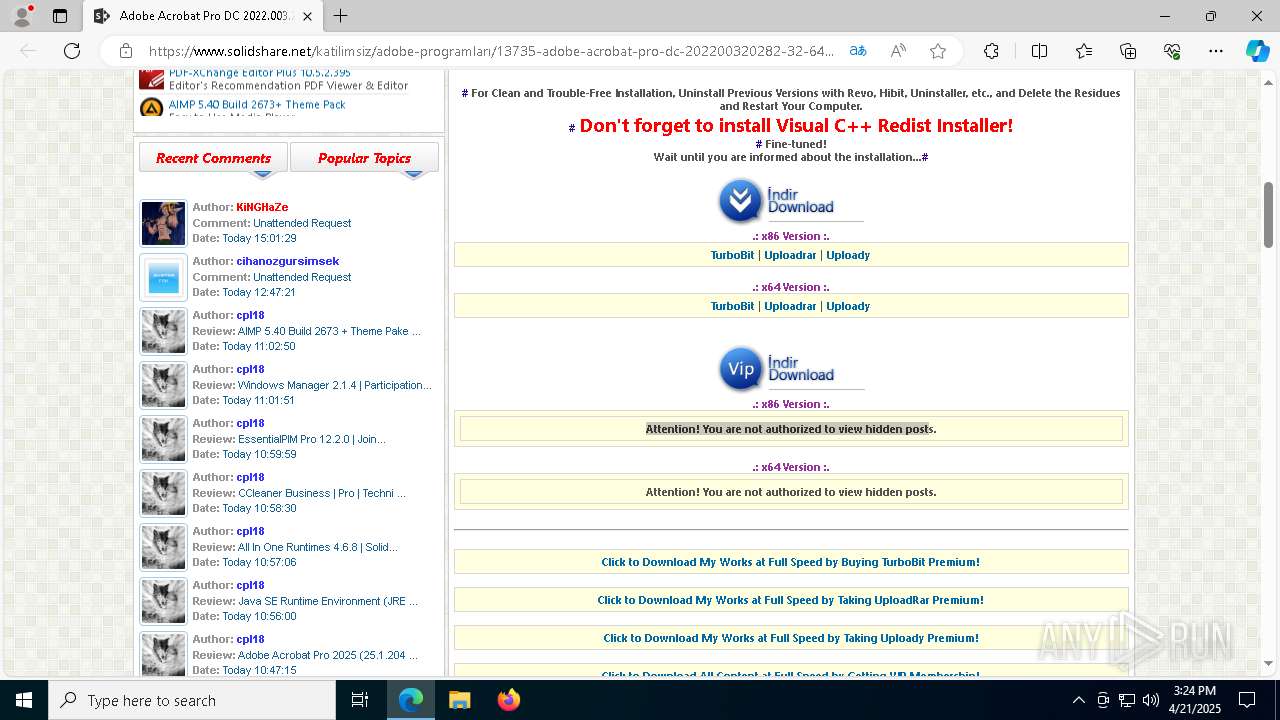1280x720 pixels.
Task: Open File Explorer from taskbar
Action: [459, 700]
